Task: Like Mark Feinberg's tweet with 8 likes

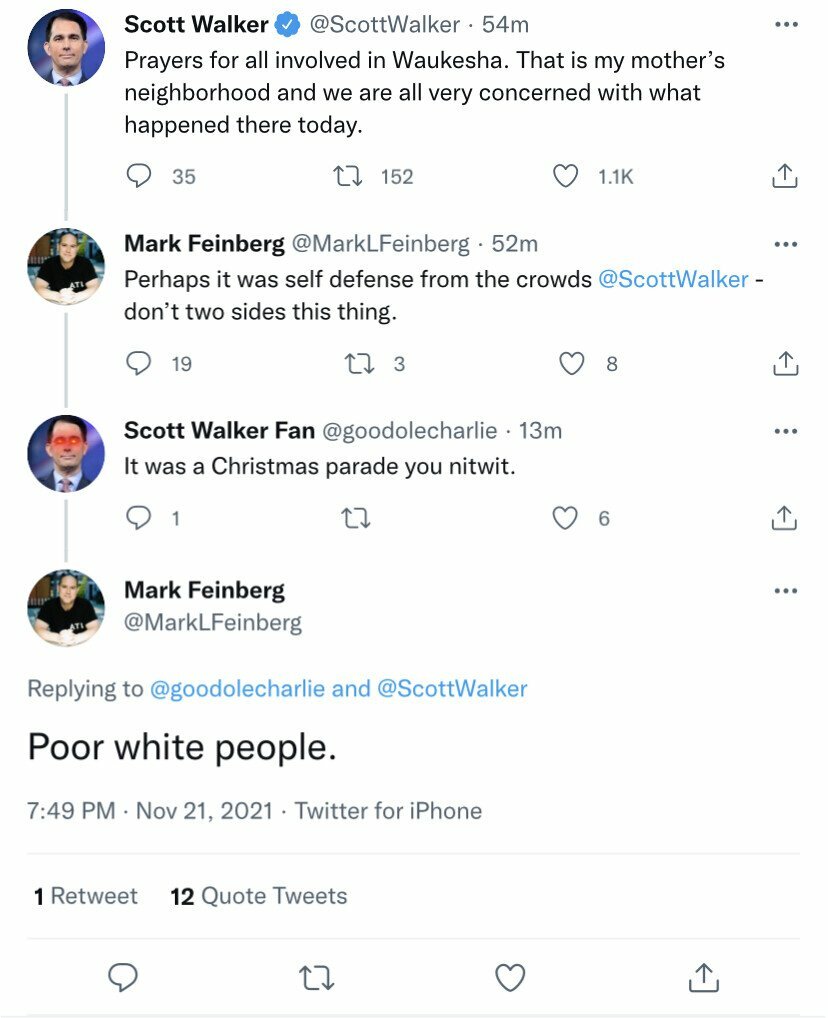Action: (x=571, y=364)
